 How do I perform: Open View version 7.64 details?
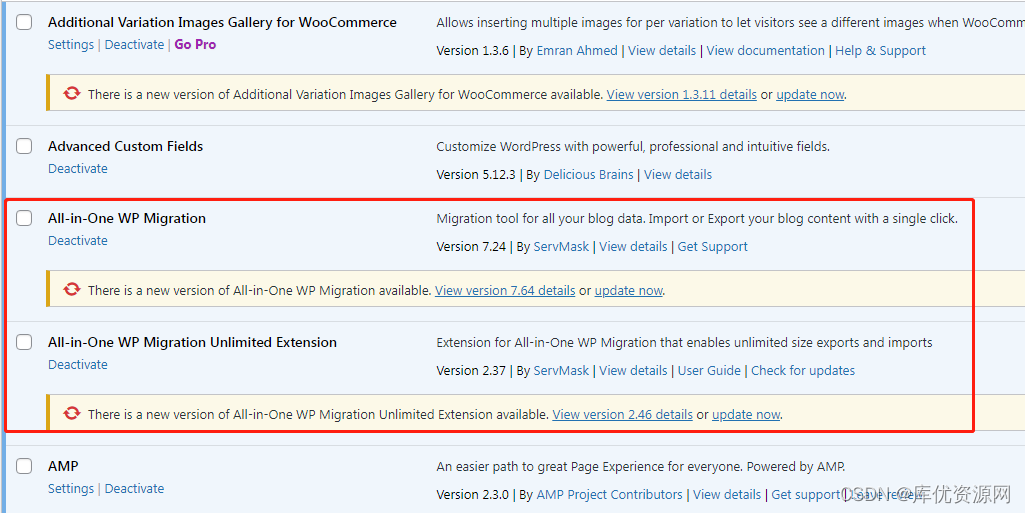pyautogui.click(x=505, y=290)
